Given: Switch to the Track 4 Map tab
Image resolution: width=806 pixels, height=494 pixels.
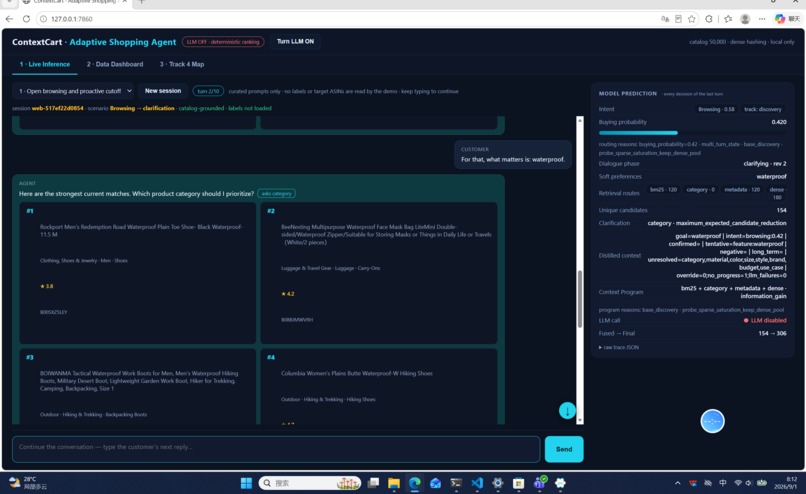Looking at the screenshot, I should tap(182, 64).
